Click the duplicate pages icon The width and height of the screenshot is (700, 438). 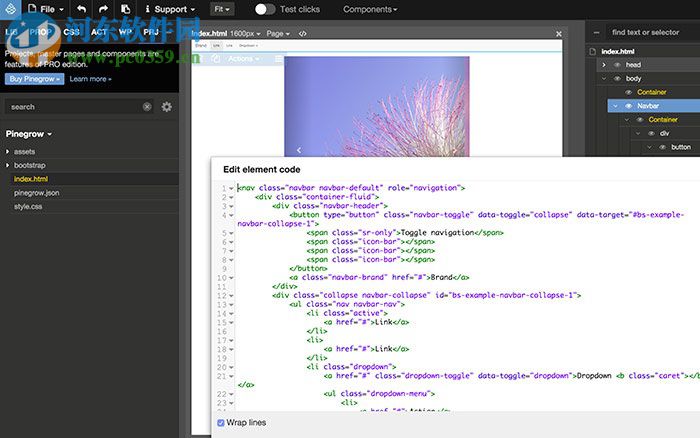[125, 9]
